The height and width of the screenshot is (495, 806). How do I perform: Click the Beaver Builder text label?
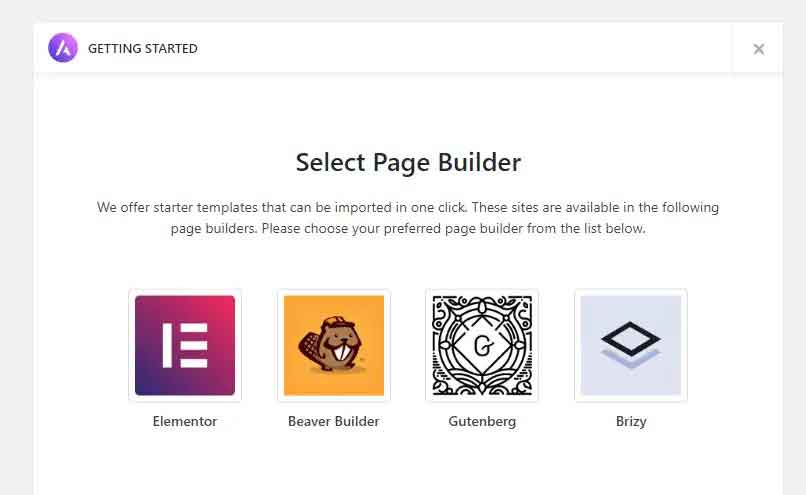(x=334, y=421)
